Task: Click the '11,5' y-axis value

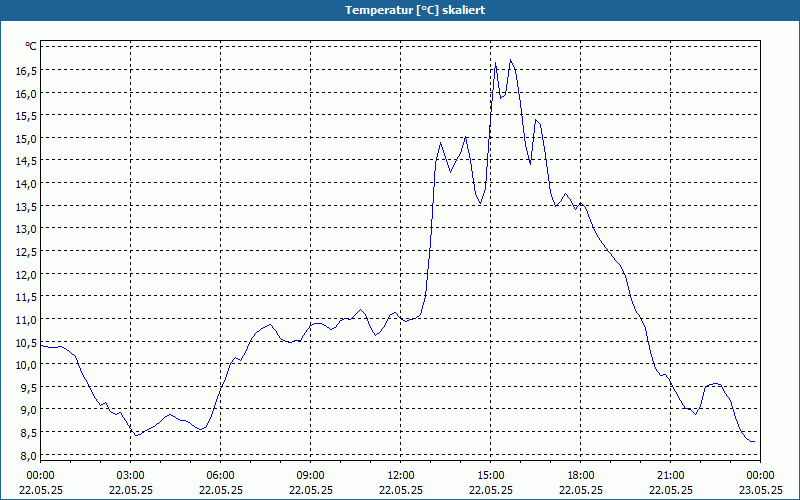Action: point(26,297)
